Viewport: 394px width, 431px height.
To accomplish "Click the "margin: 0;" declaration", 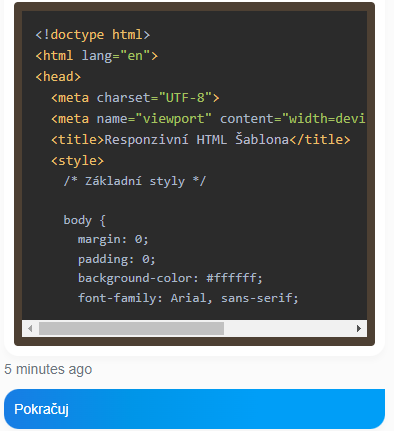I will tap(113, 239).
